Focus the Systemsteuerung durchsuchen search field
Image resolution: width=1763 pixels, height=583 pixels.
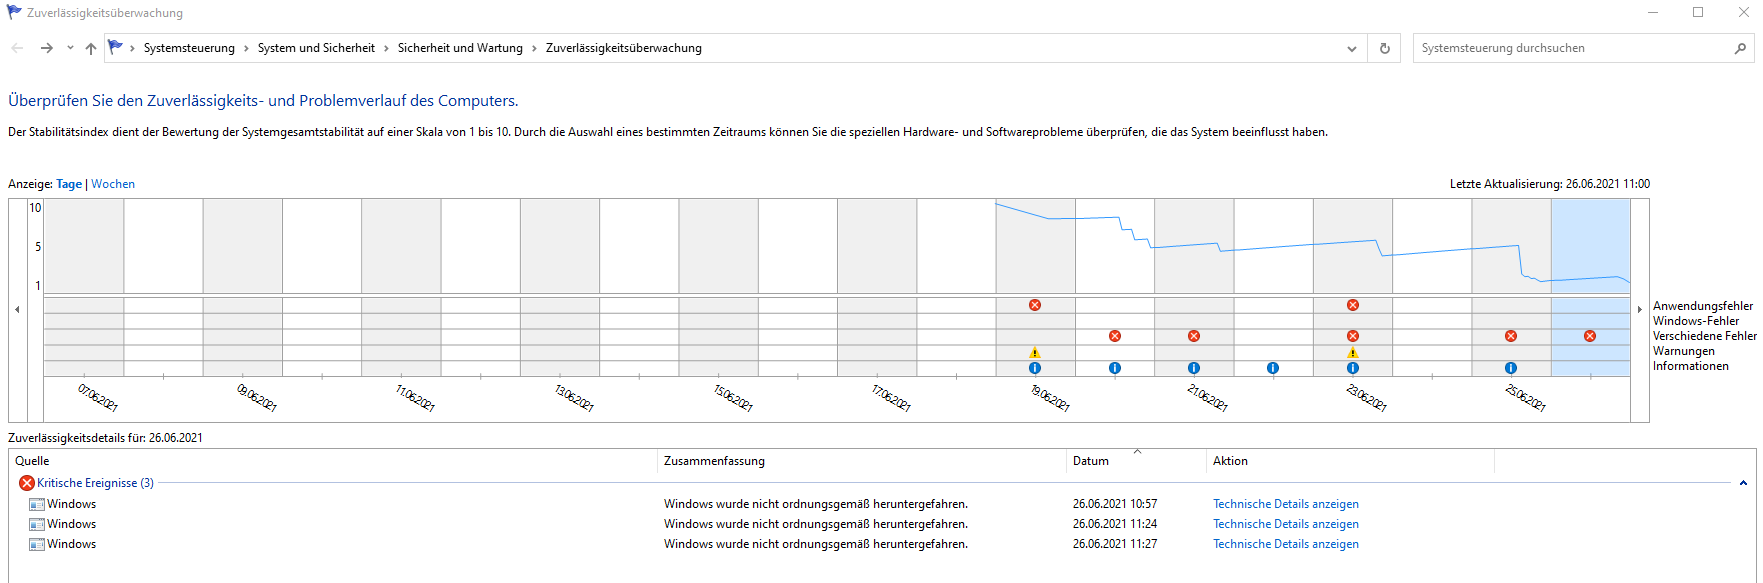coord(1572,48)
